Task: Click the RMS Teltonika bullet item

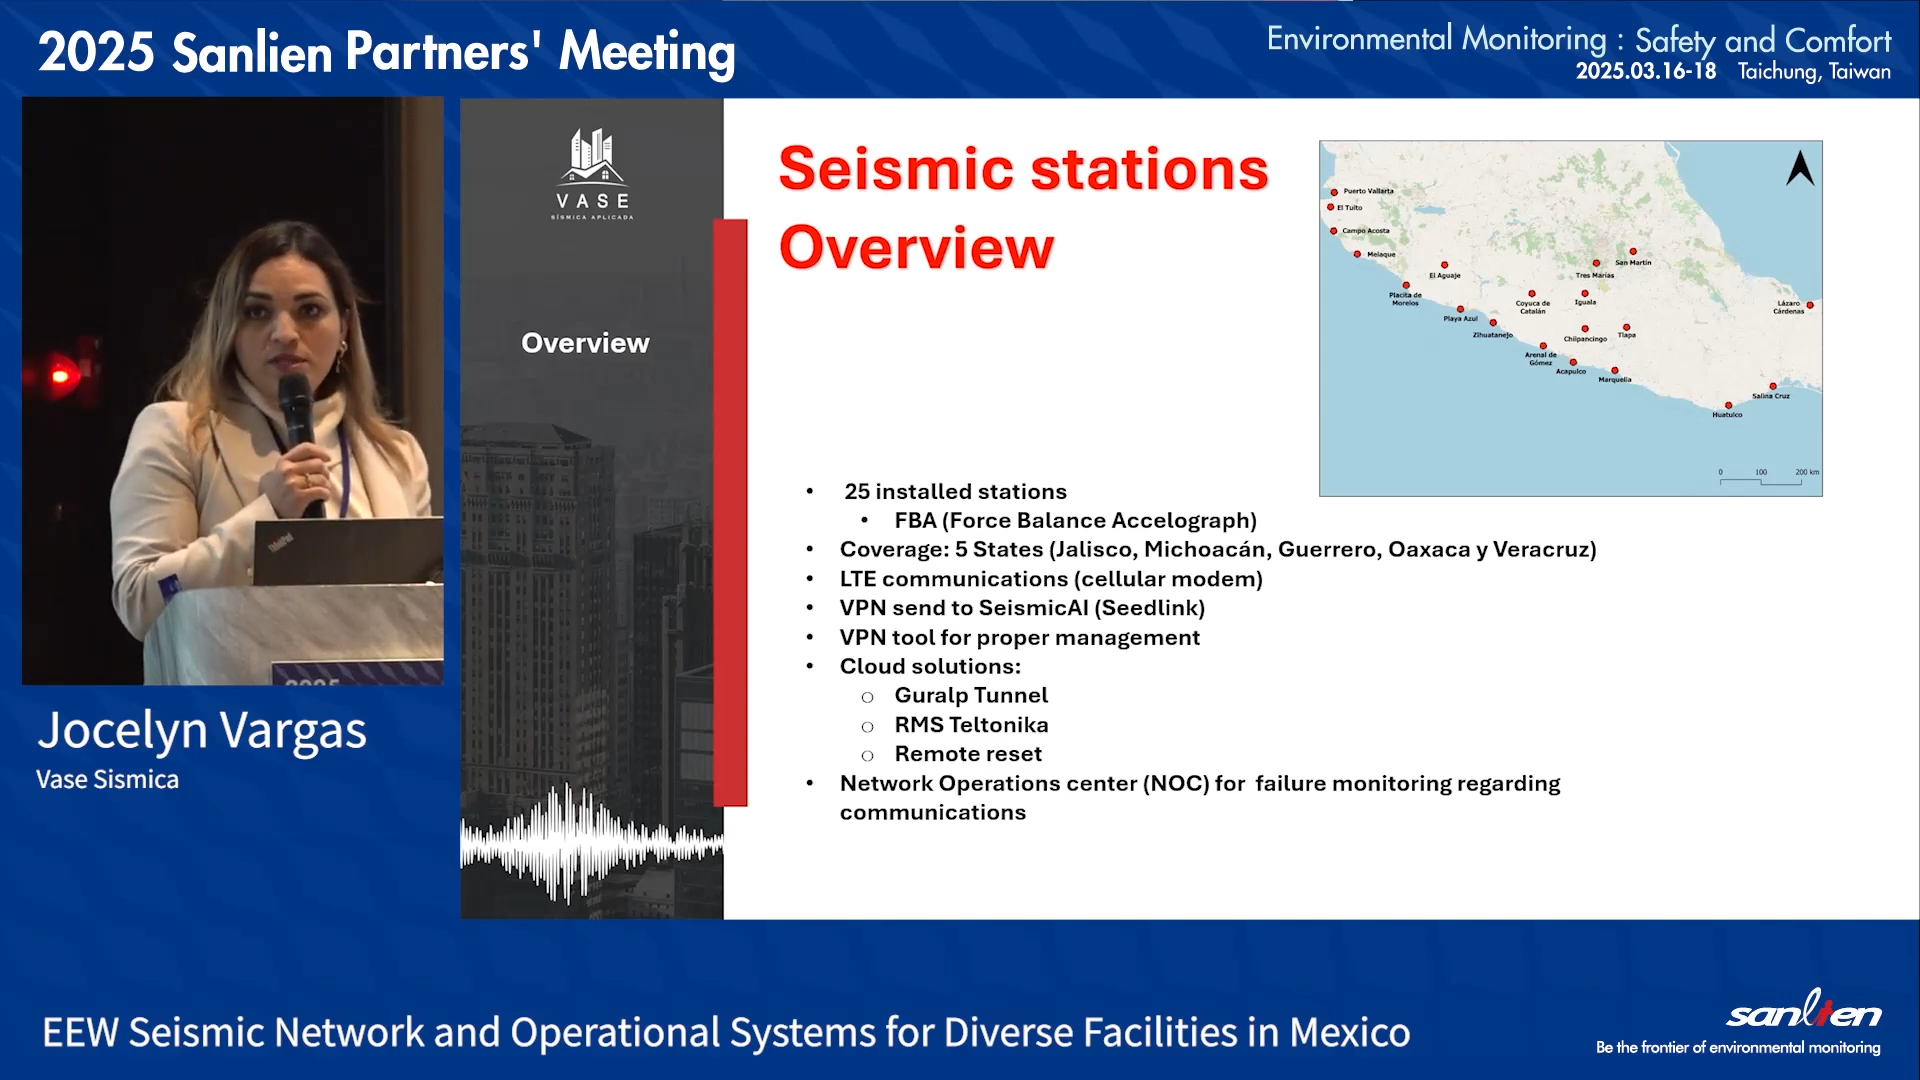Action: (x=970, y=725)
